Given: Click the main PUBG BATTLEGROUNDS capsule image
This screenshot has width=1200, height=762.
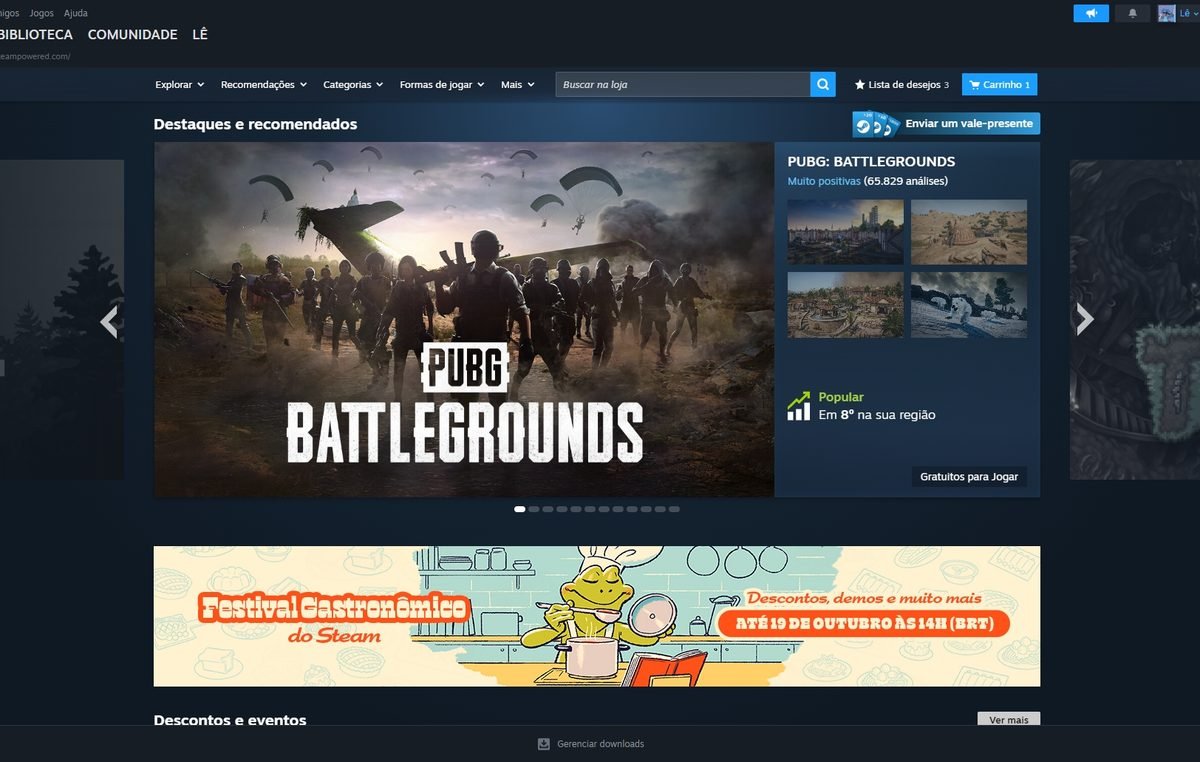Looking at the screenshot, I should pos(464,320).
